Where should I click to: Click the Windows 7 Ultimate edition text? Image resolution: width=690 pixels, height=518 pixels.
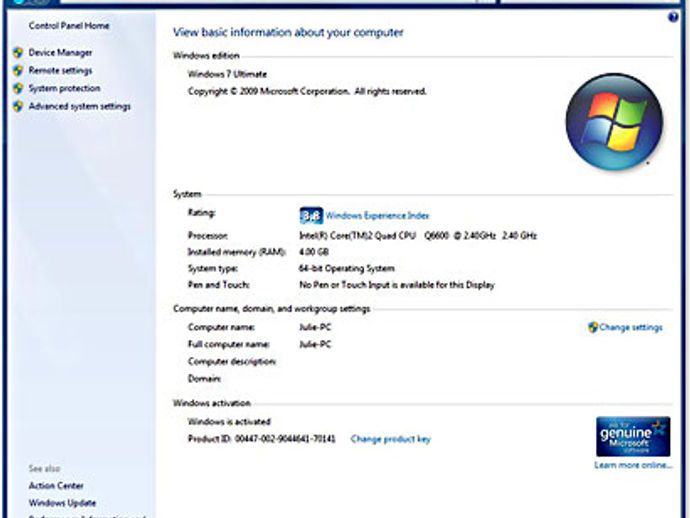point(227,74)
